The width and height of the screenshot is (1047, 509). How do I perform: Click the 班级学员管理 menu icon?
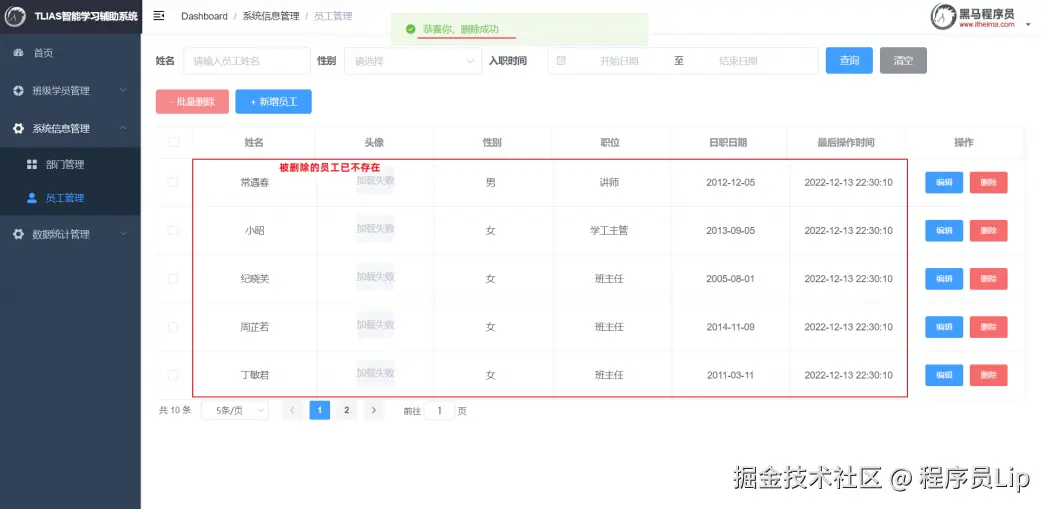click(19, 90)
